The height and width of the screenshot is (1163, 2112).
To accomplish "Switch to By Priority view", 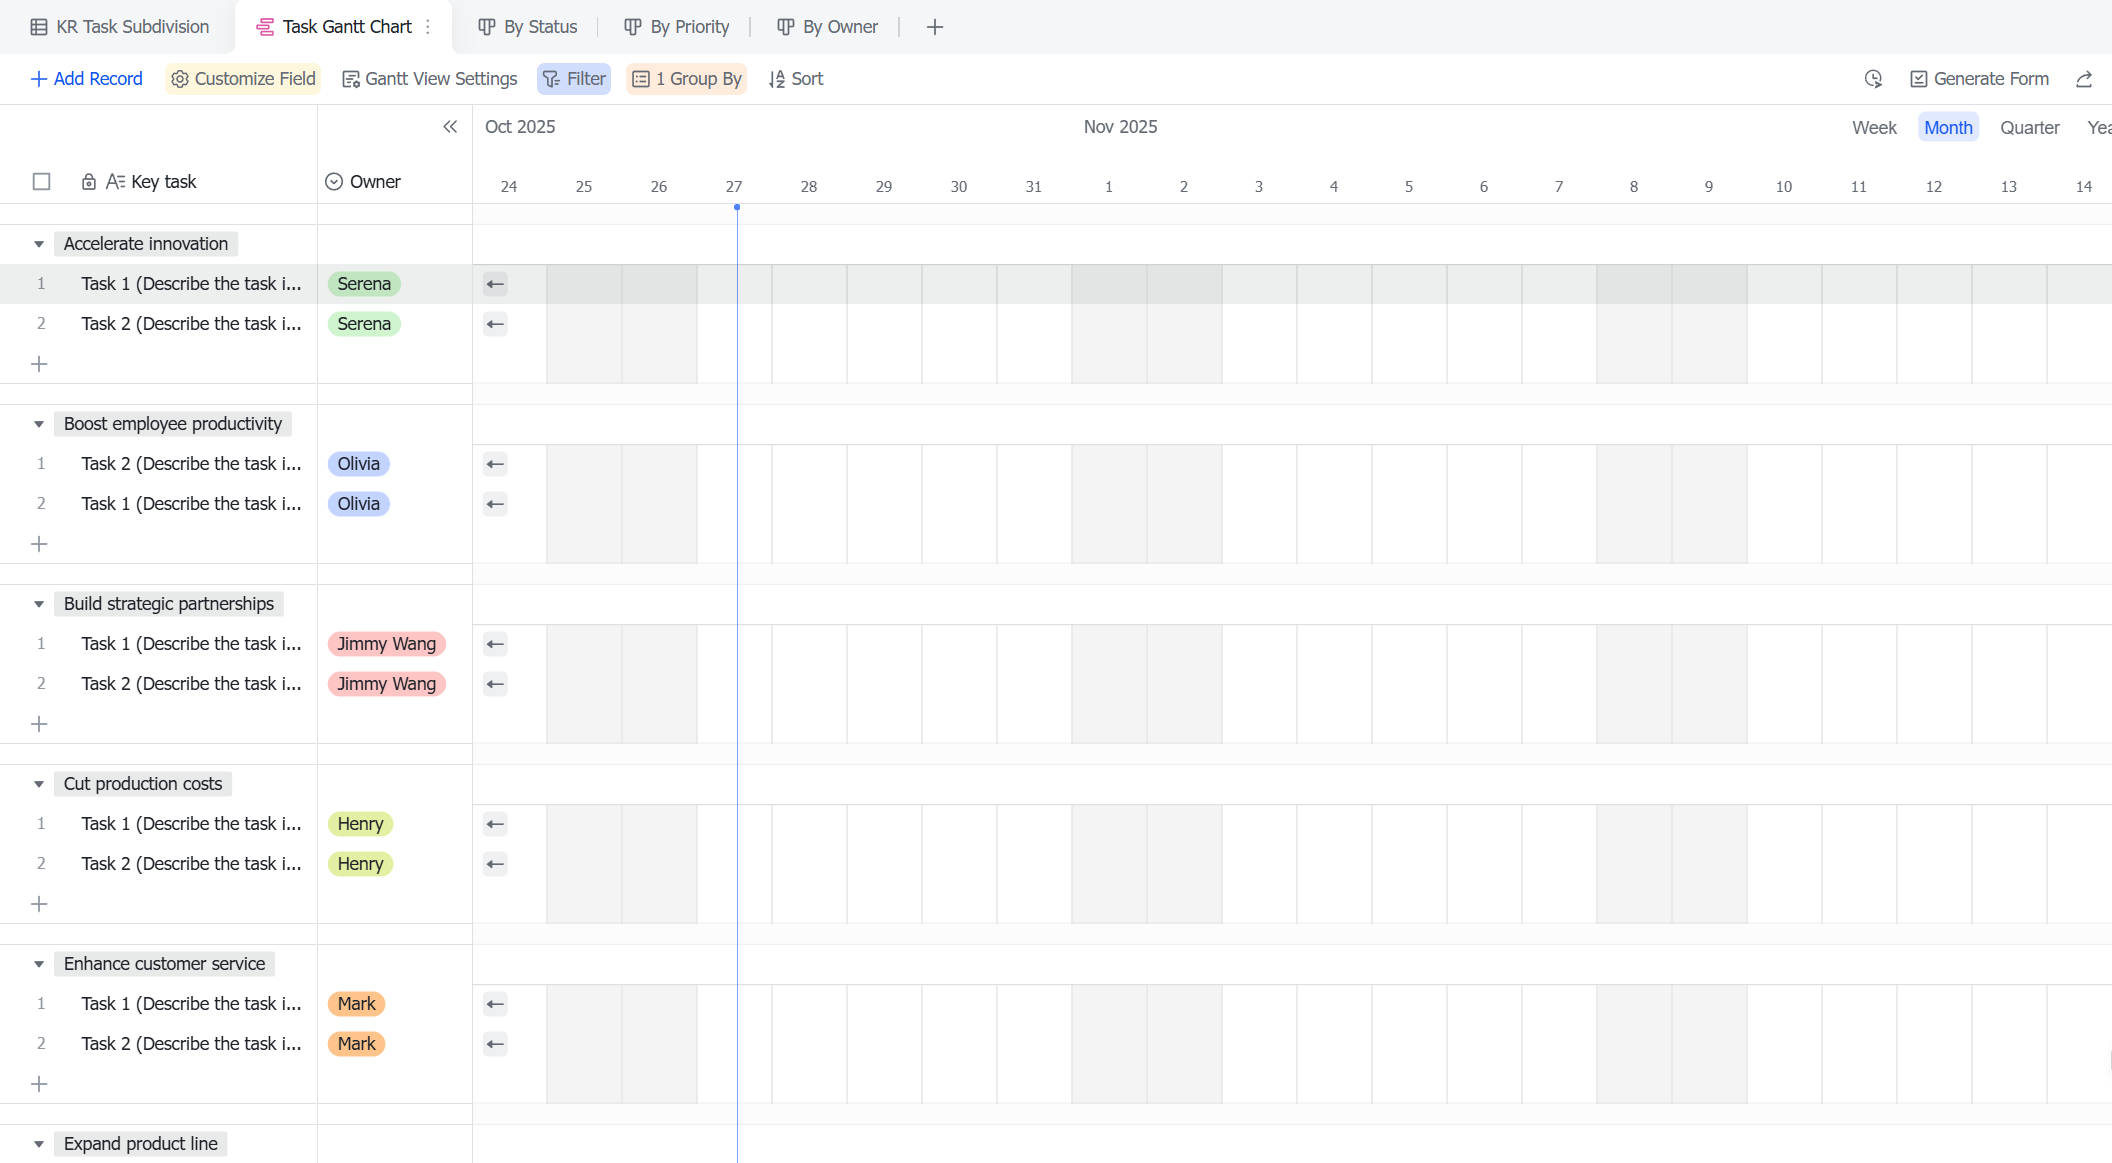I will tap(677, 27).
